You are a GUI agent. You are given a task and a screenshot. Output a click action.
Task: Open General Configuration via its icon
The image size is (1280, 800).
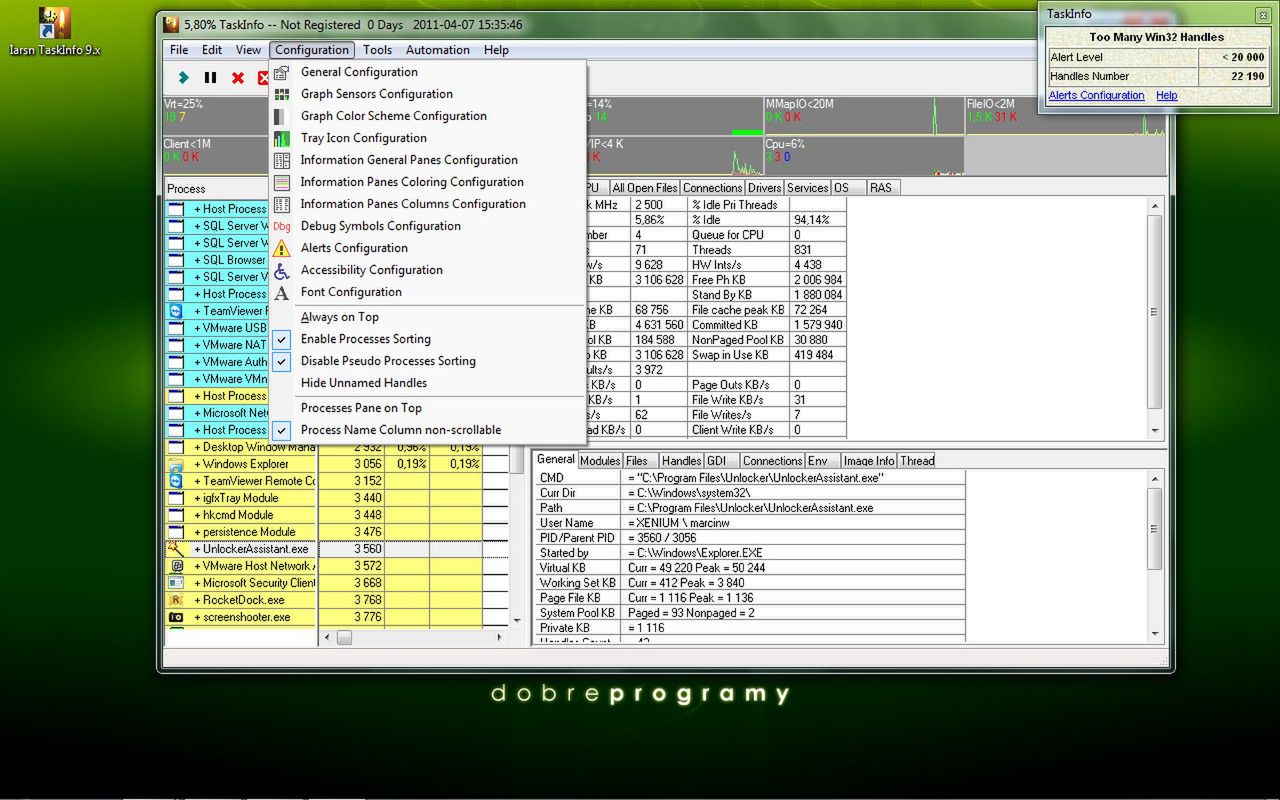pyautogui.click(x=282, y=72)
